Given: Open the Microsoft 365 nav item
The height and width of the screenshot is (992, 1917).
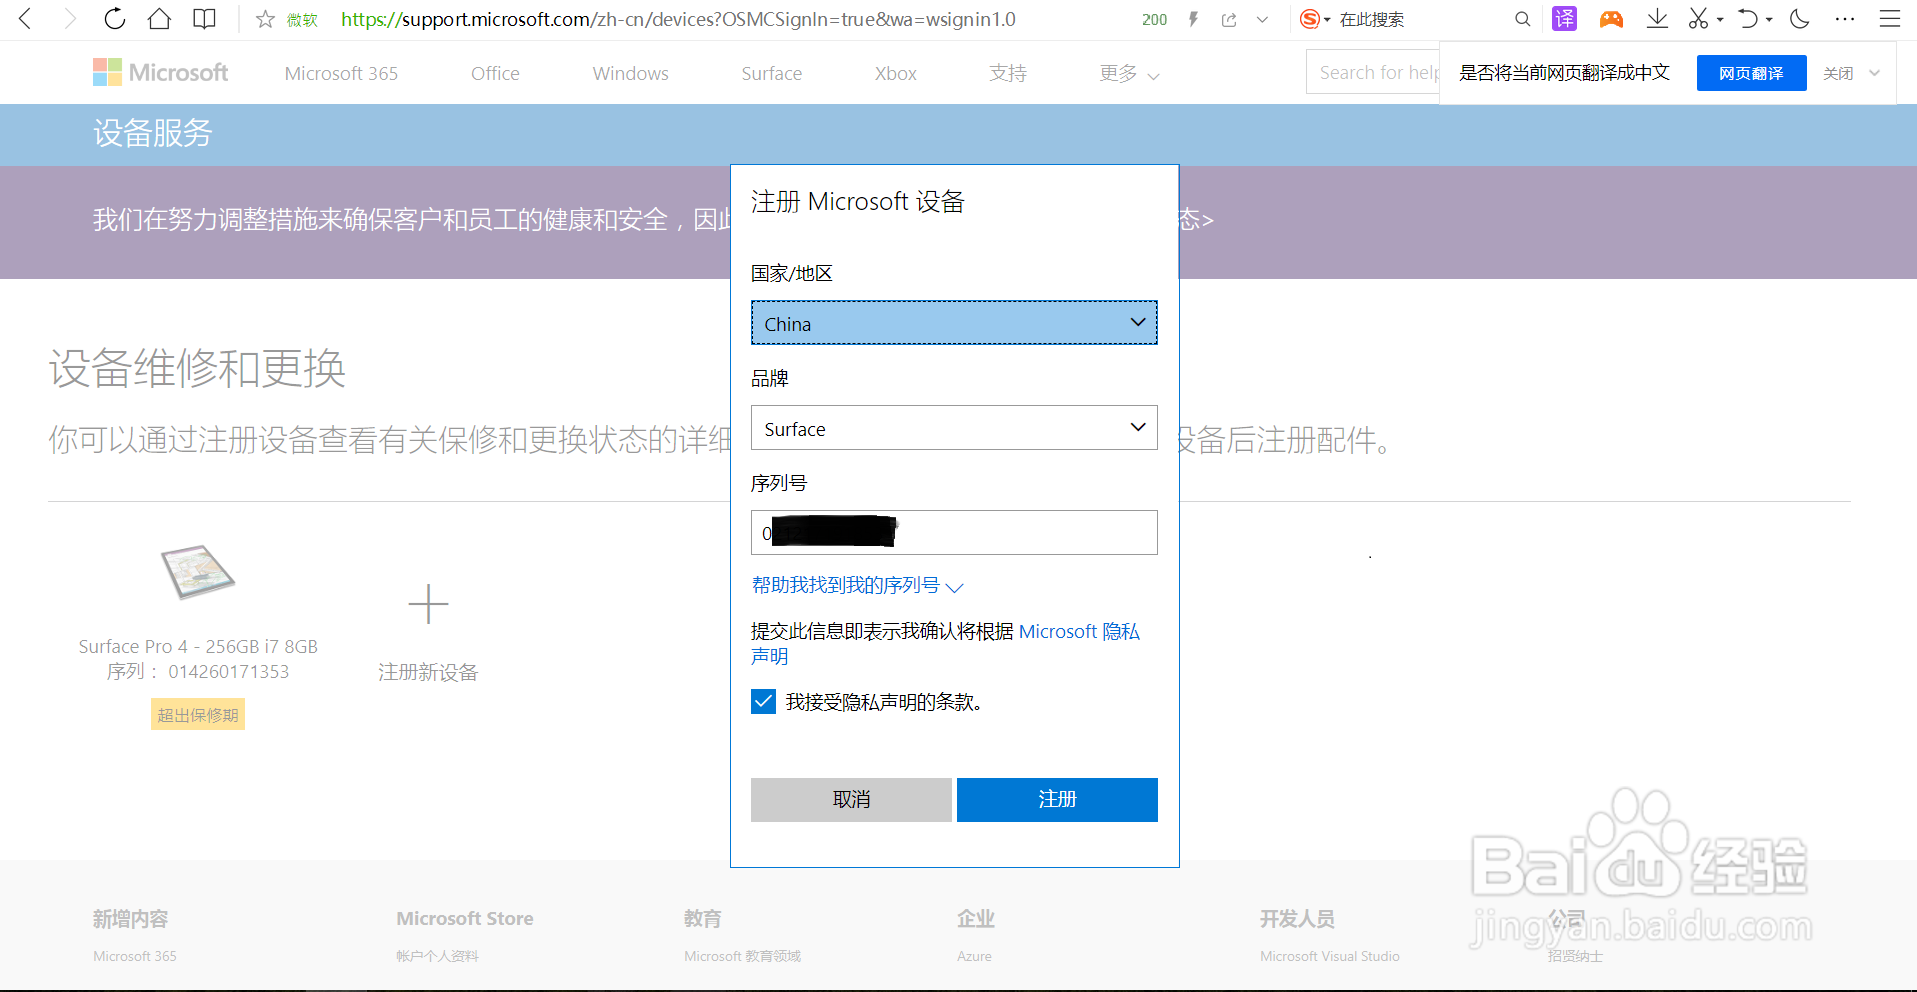Looking at the screenshot, I should coord(341,73).
